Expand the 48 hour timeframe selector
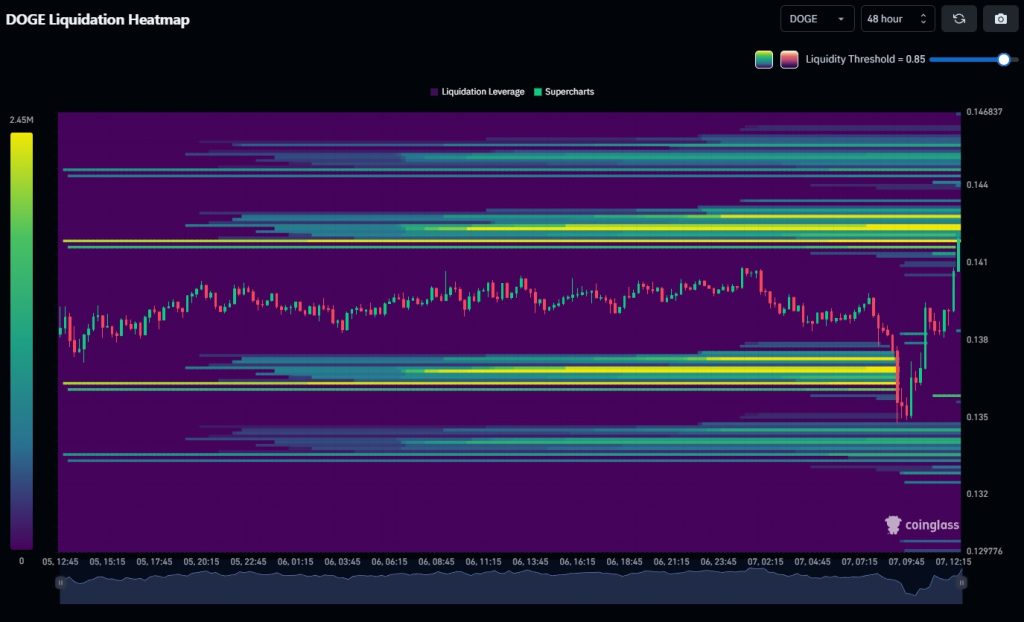This screenshot has width=1024, height=622. pyautogui.click(x=898, y=19)
